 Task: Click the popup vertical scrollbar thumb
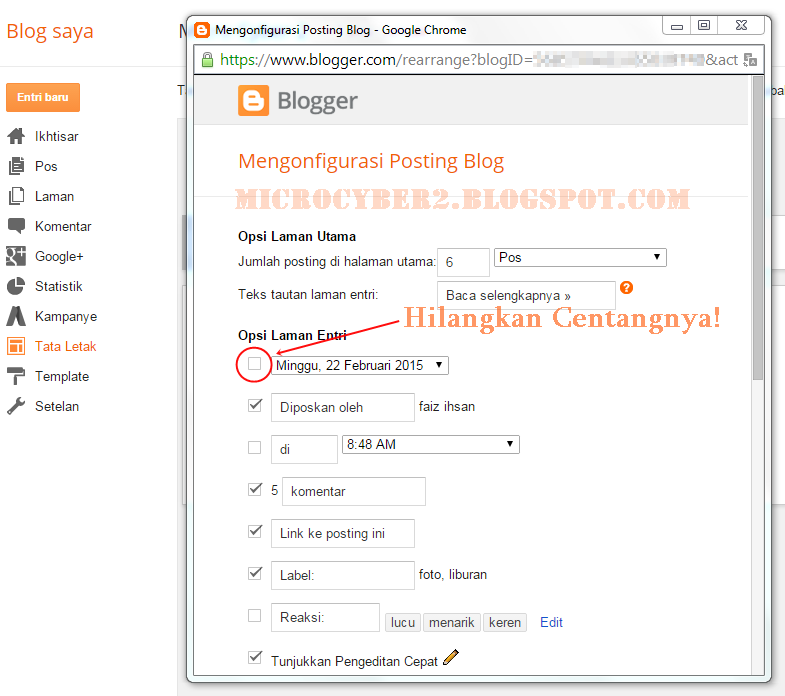click(758, 228)
